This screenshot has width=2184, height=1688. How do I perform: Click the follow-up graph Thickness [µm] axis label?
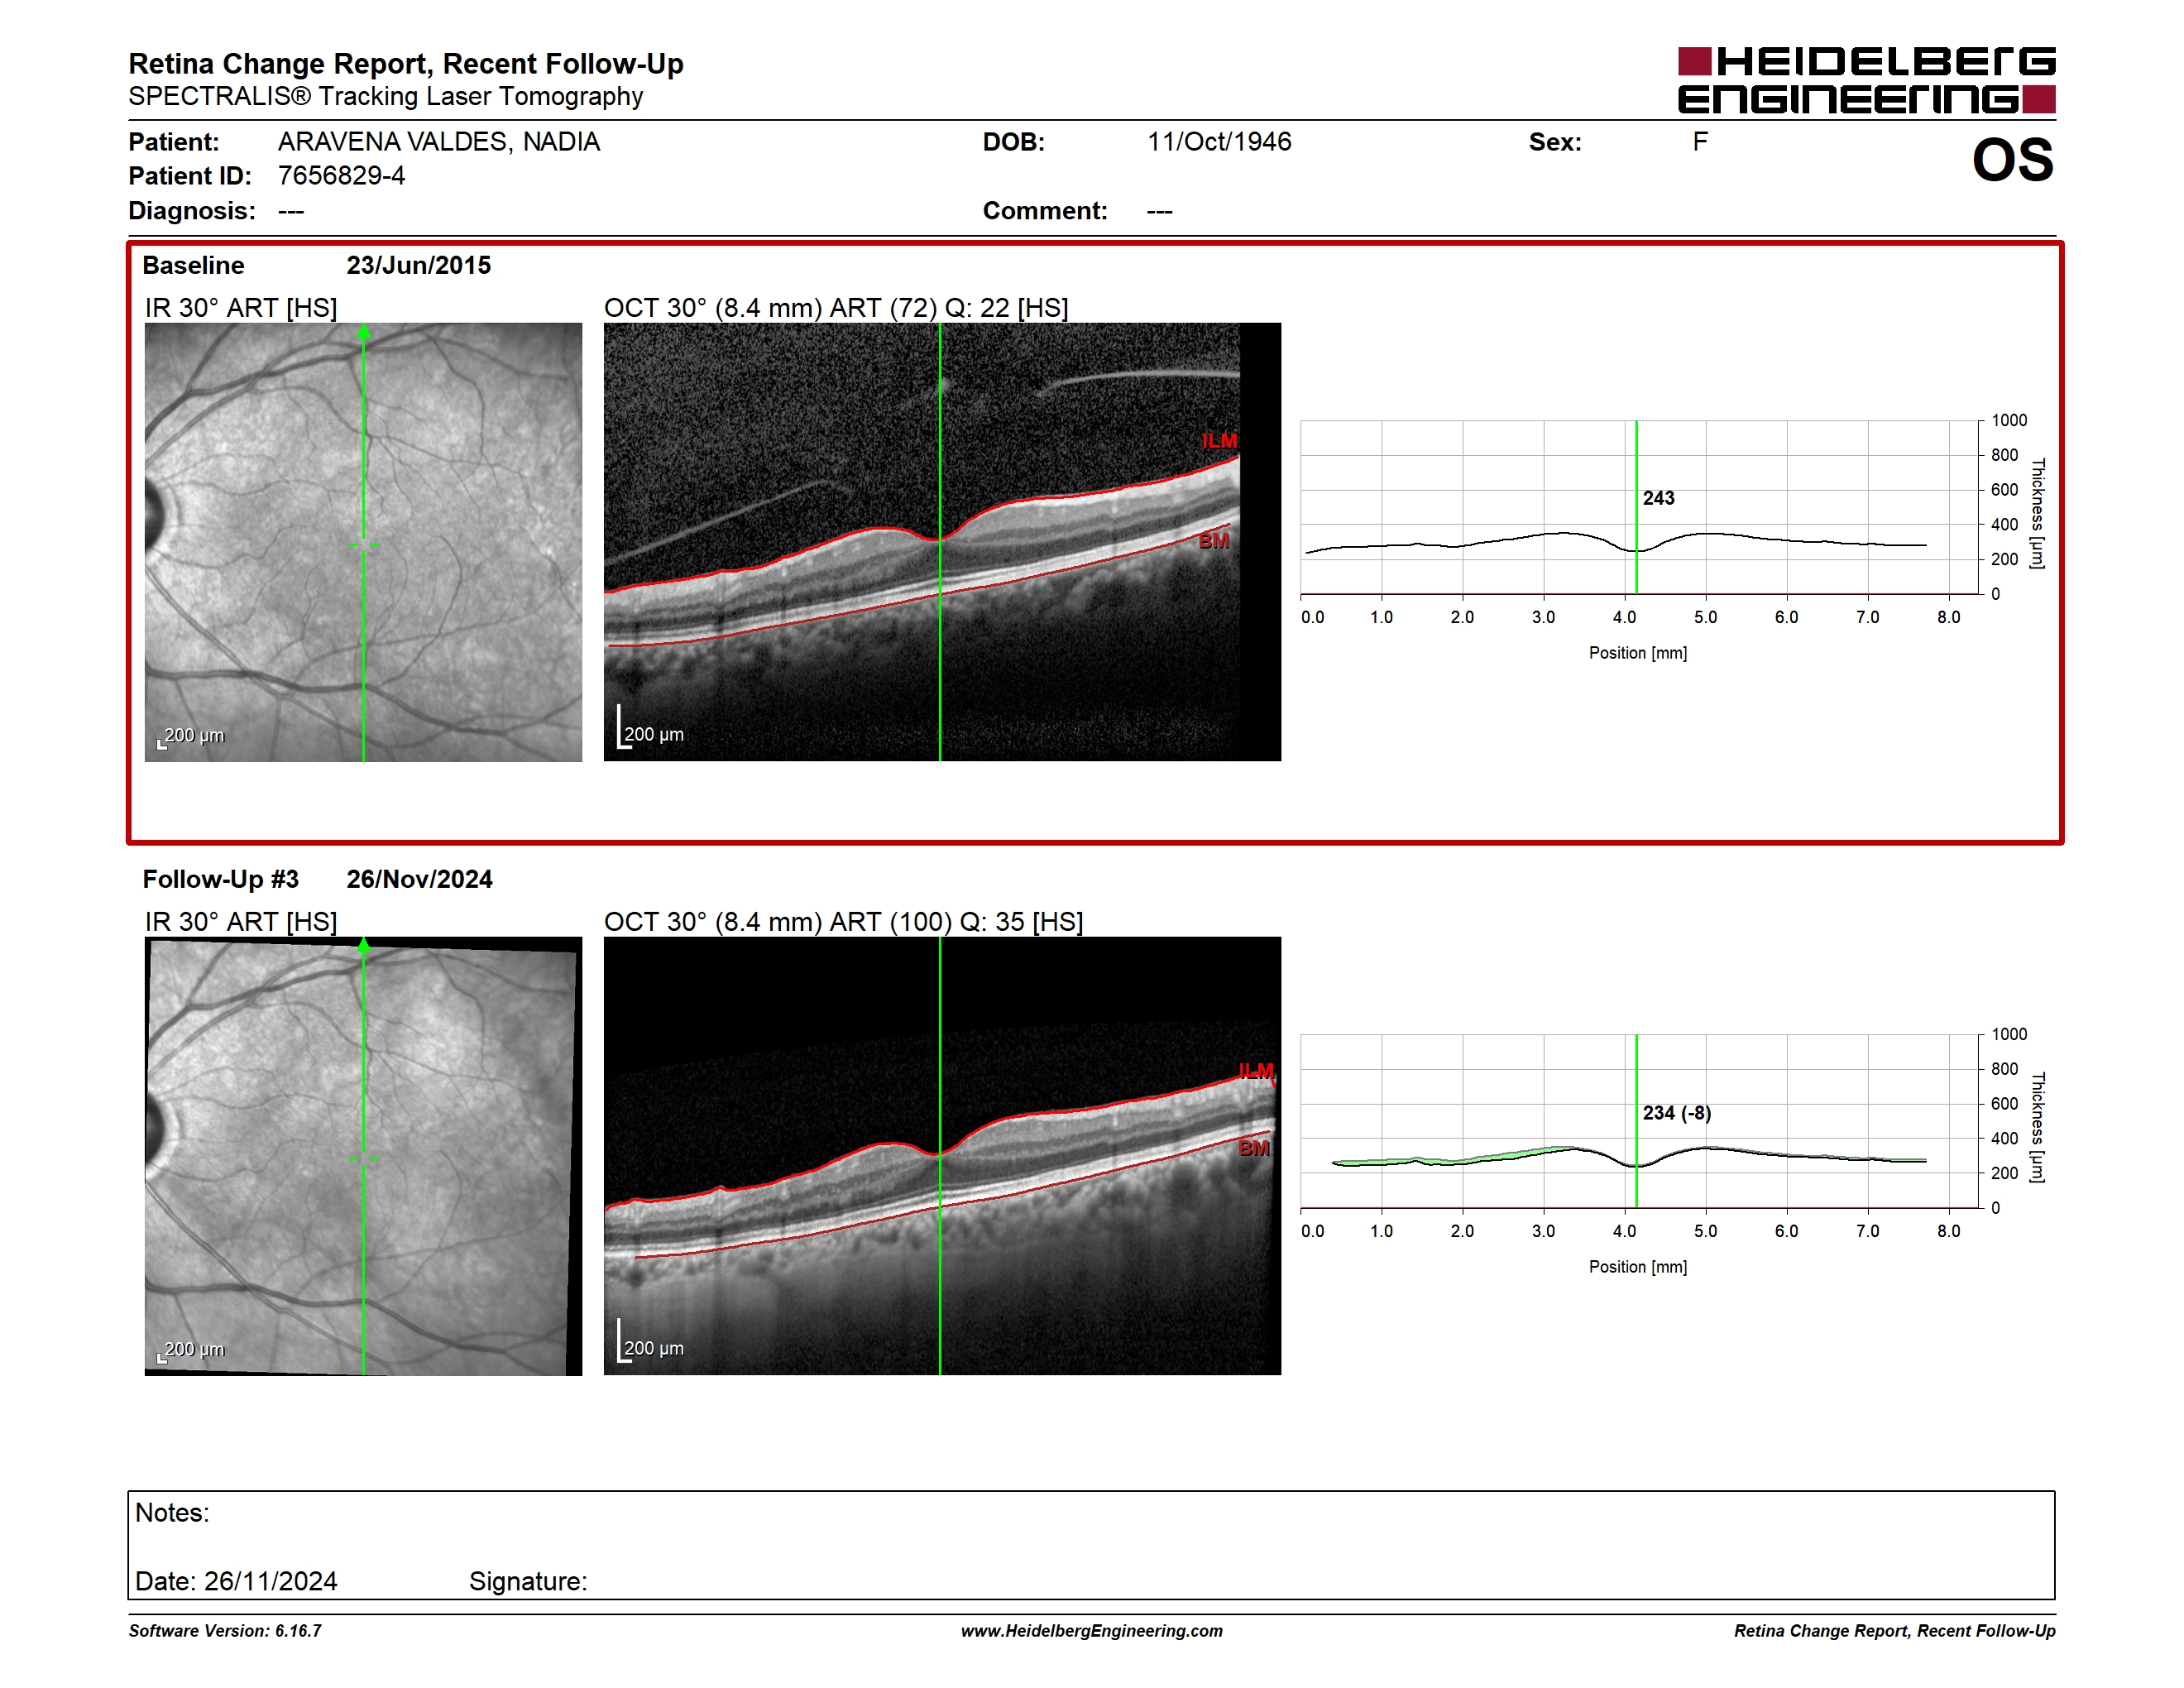[x=2037, y=1128]
